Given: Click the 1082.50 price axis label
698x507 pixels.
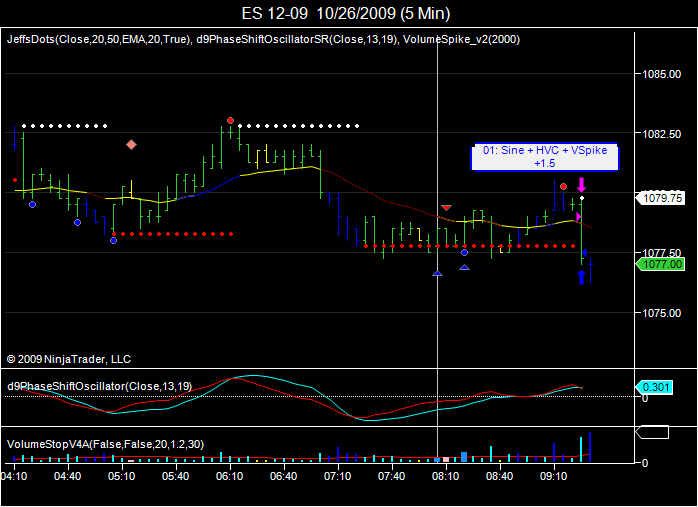Looking at the screenshot, I should click(661, 134).
